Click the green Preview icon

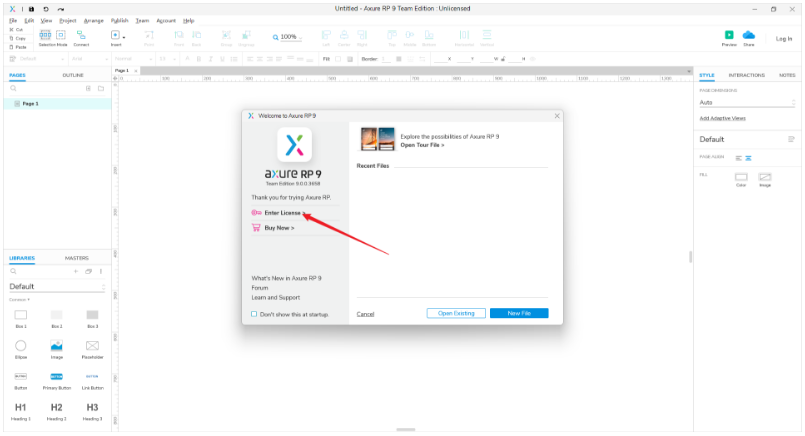click(x=729, y=35)
